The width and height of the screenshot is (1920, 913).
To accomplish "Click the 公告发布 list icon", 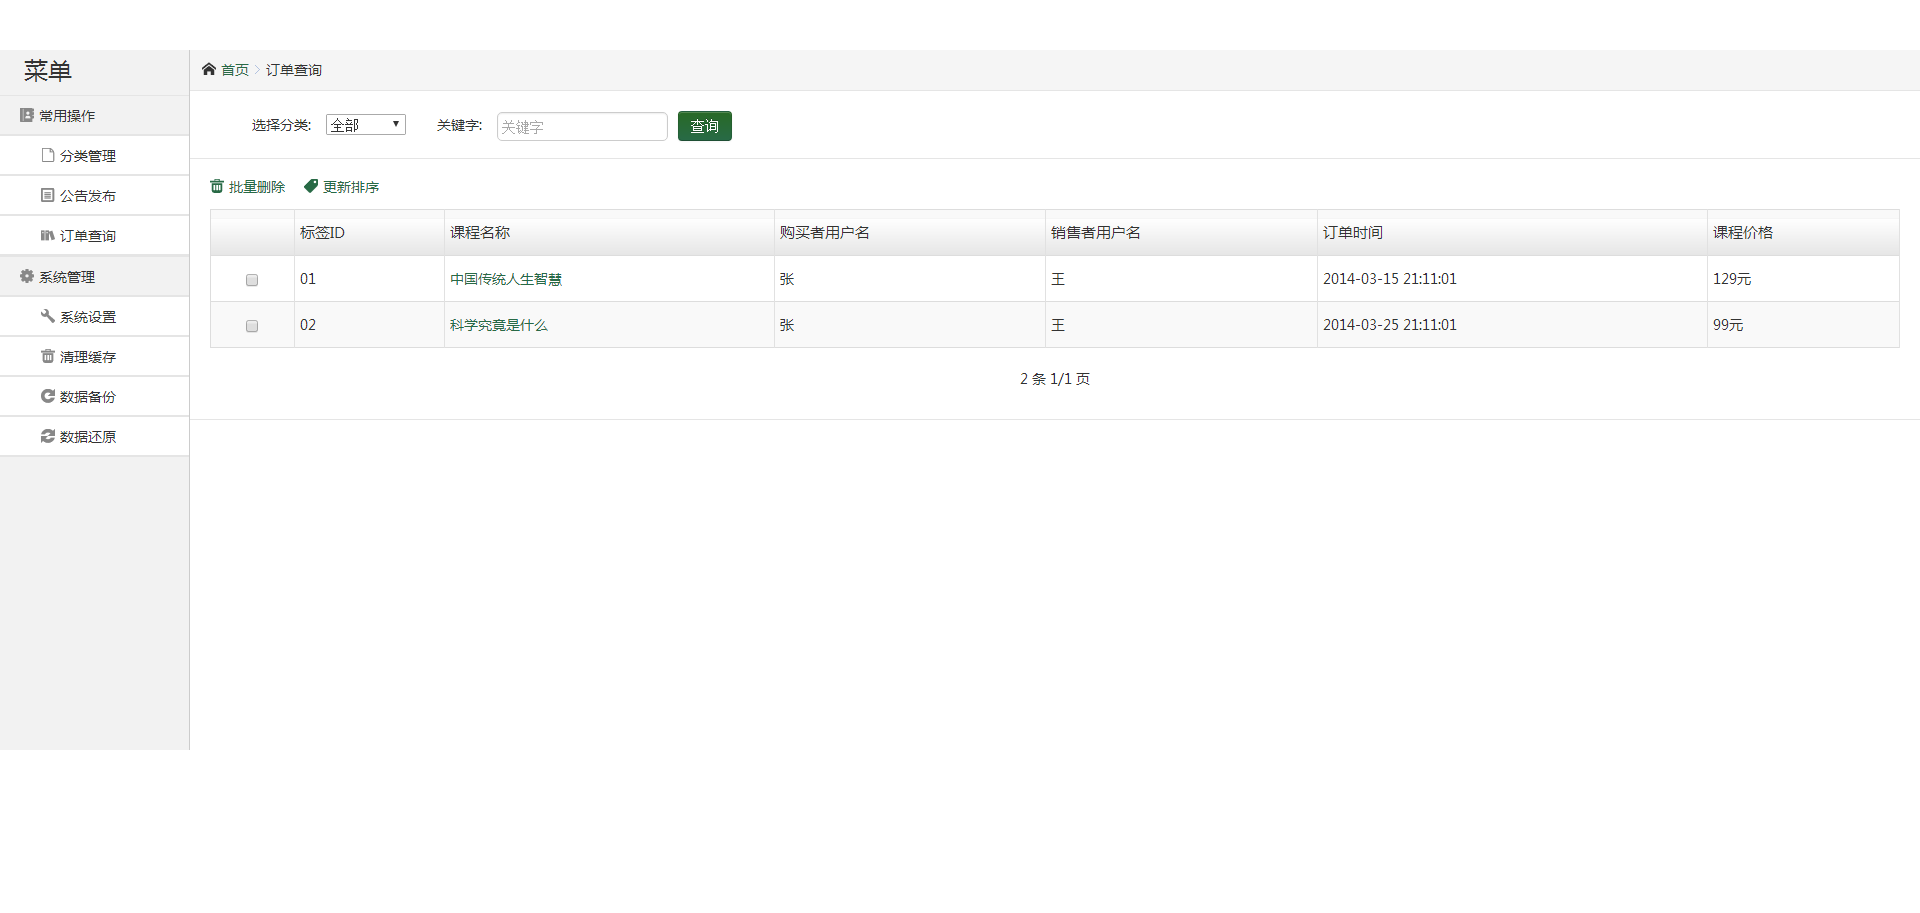I will click(x=47, y=195).
